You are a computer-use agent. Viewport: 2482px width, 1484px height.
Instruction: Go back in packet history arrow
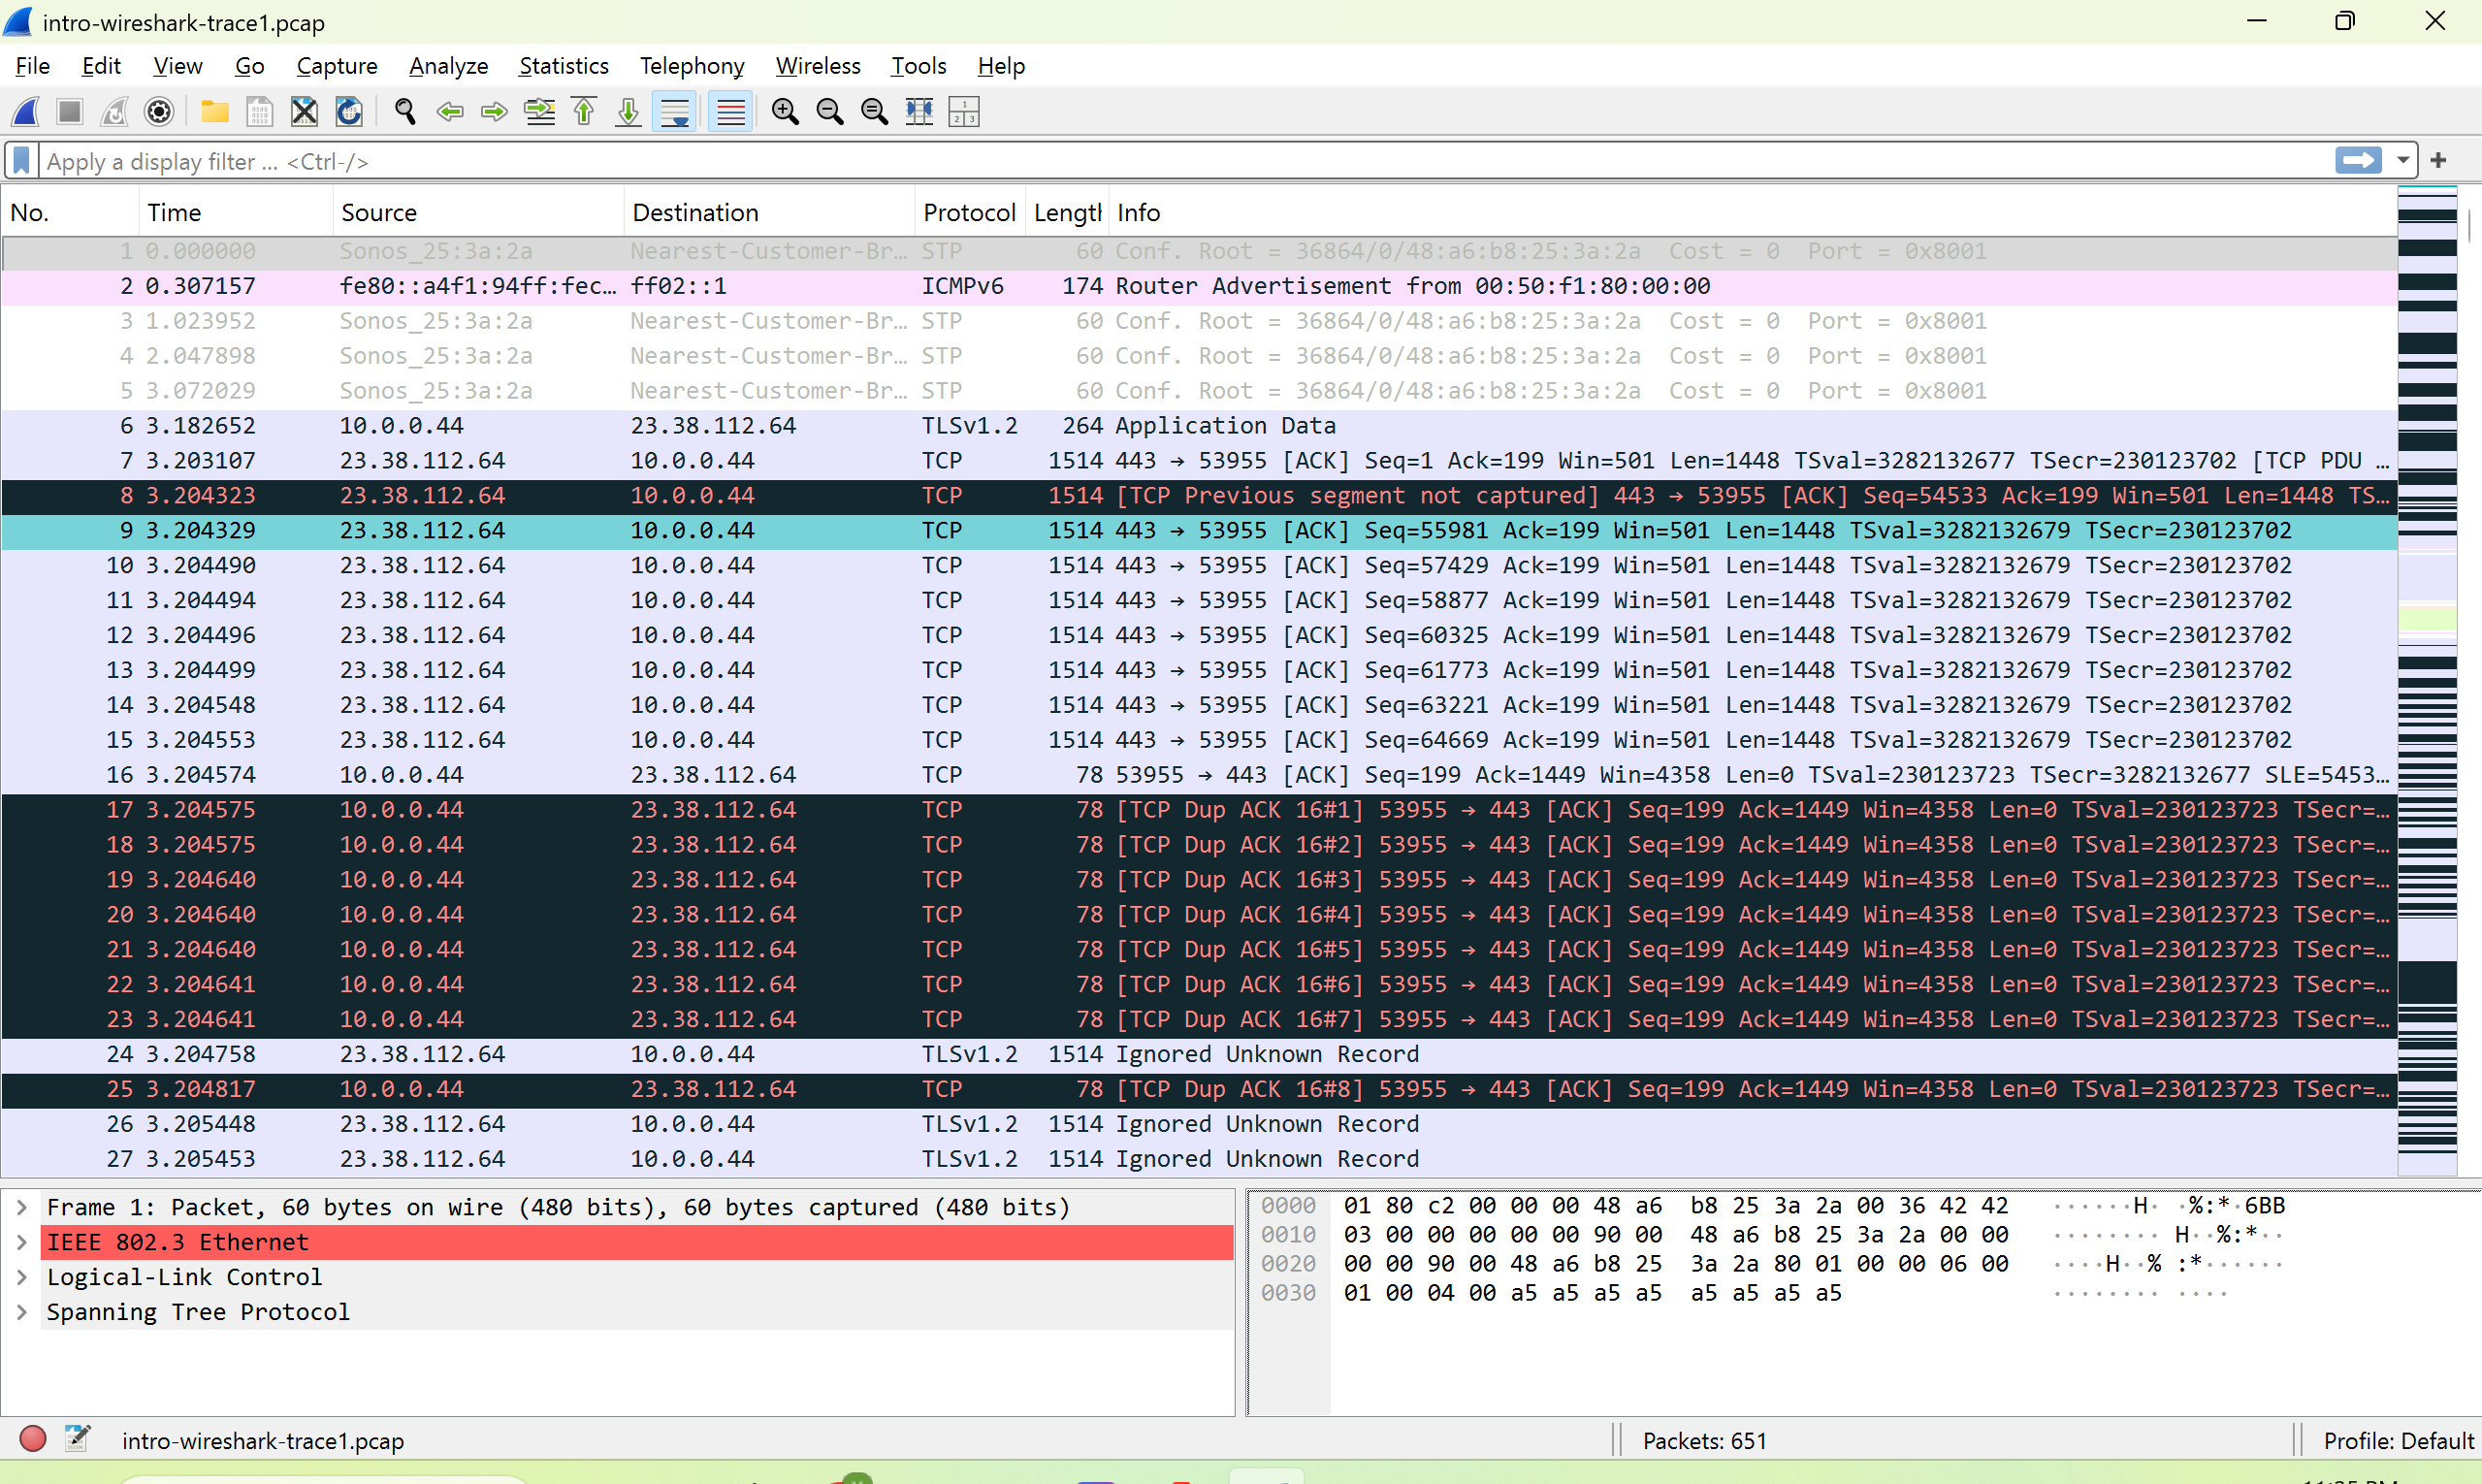coord(450,111)
